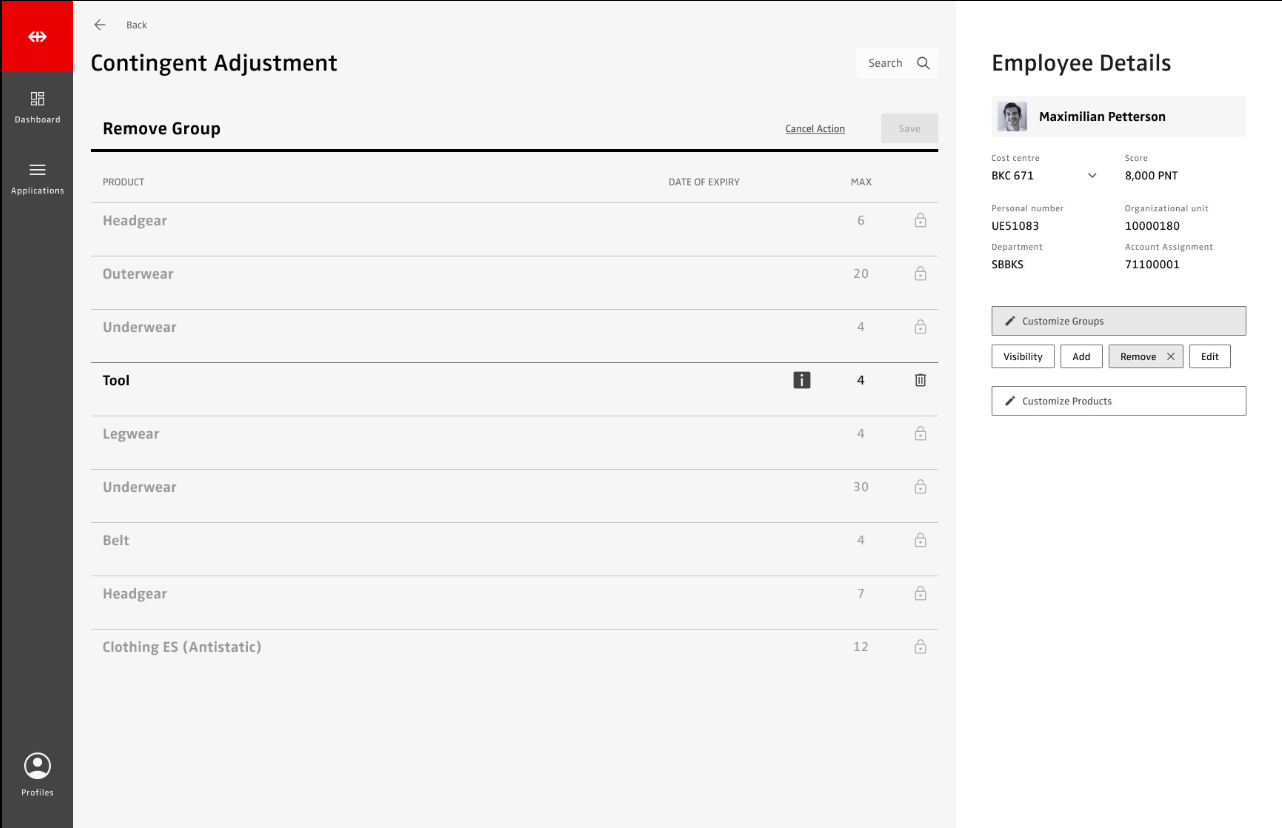Expand Customize Products section

pos(1118,401)
